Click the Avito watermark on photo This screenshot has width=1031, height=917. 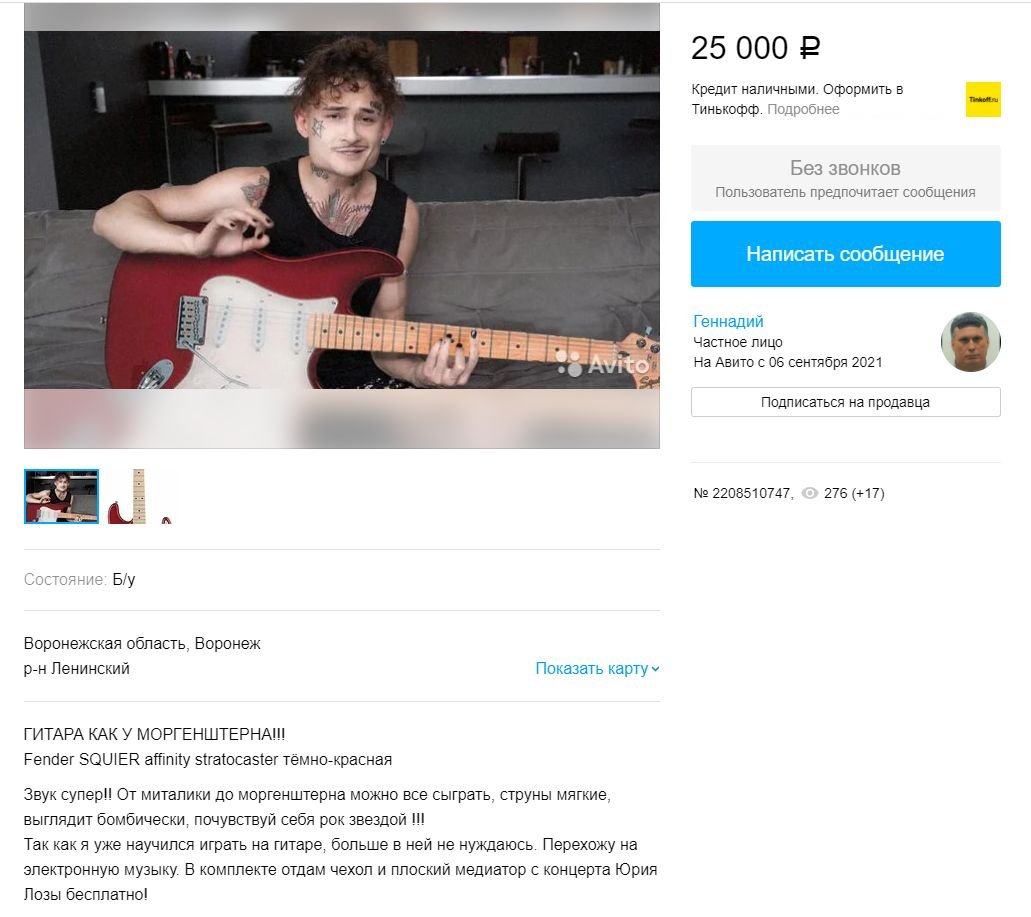point(602,364)
